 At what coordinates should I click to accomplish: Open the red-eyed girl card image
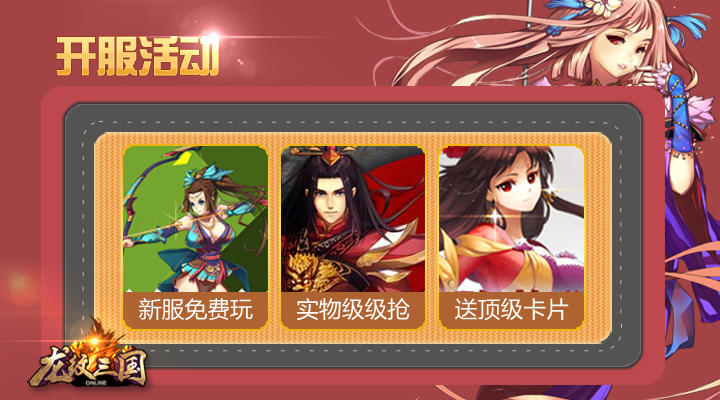pyautogui.click(x=511, y=219)
